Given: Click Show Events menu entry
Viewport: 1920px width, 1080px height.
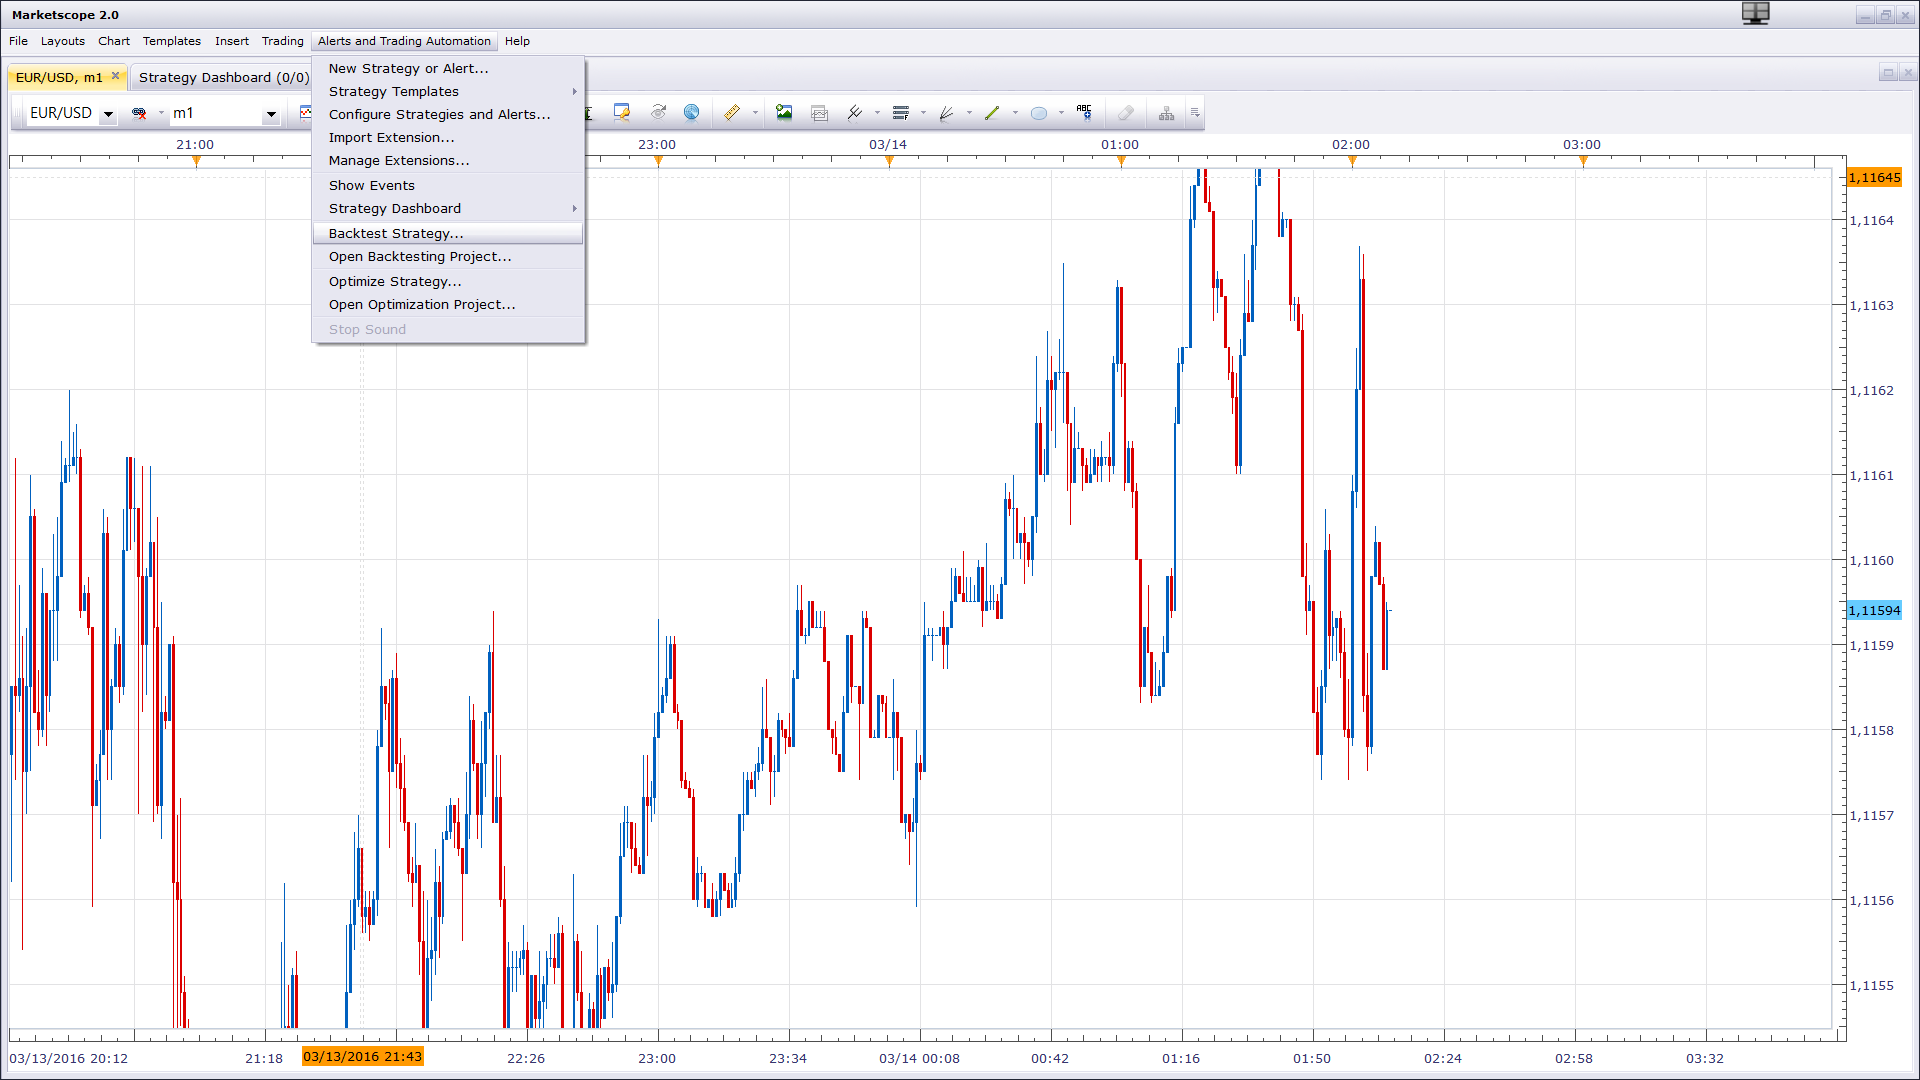Looking at the screenshot, I should tap(448, 185).
